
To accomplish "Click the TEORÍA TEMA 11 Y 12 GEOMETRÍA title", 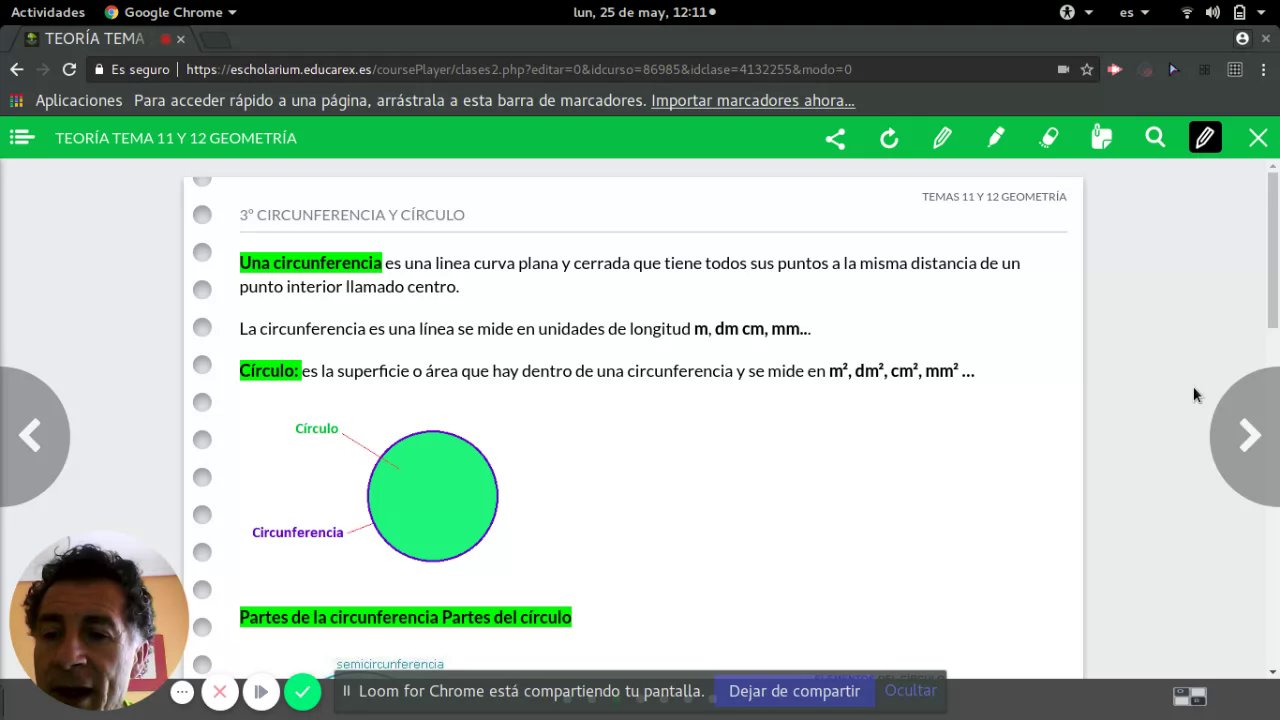I will point(176,138).
